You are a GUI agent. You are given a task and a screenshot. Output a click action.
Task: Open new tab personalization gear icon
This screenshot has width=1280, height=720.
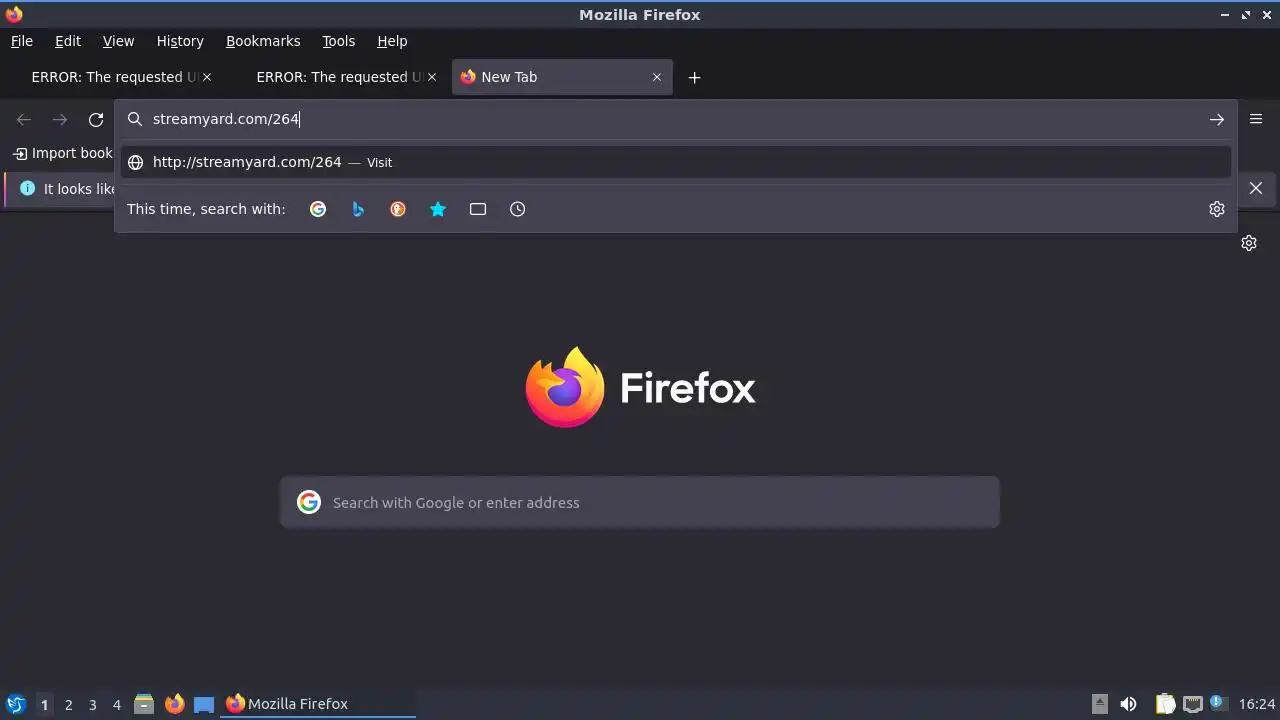pyautogui.click(x=1249, y=243)
